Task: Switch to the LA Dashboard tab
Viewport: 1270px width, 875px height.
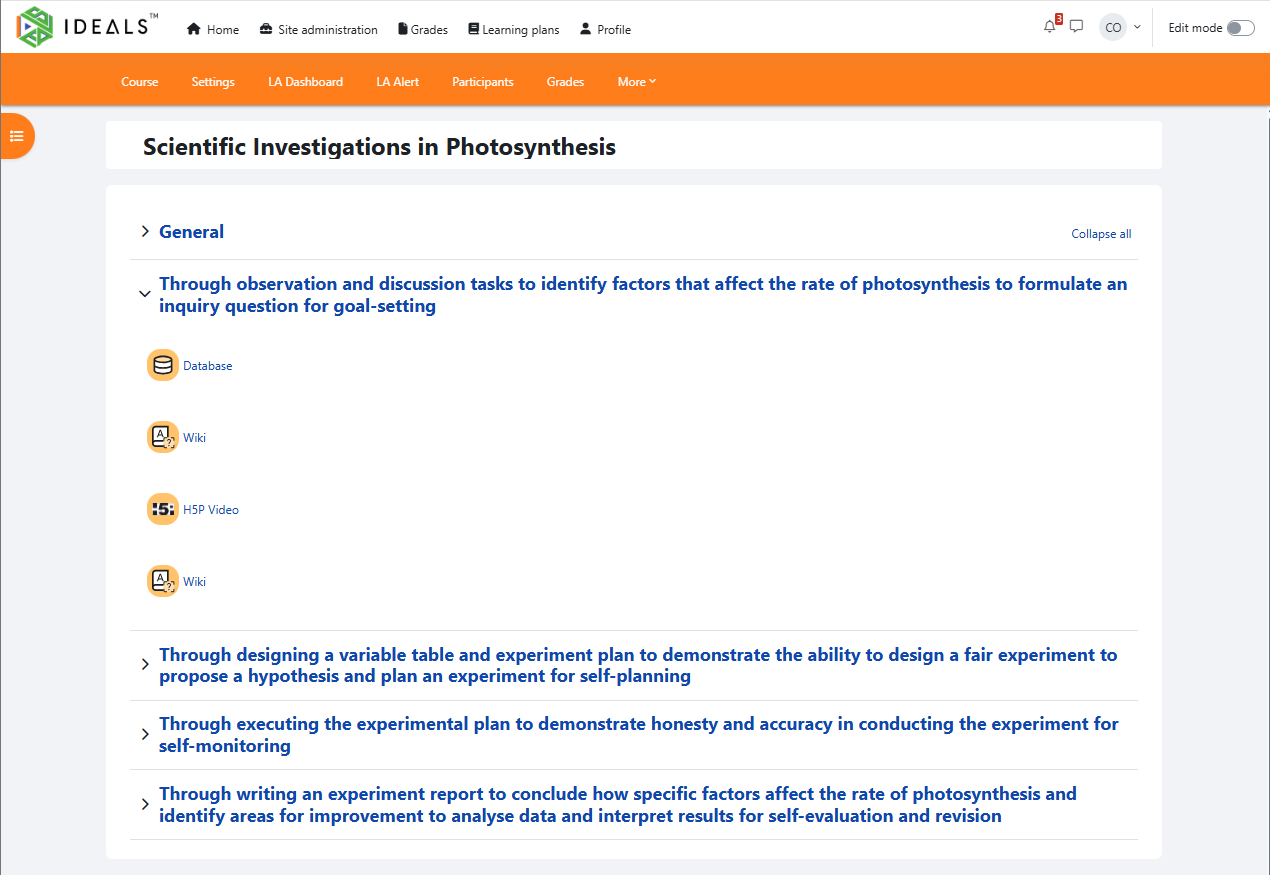Action: pyautogui.click(x=305, y=82)
